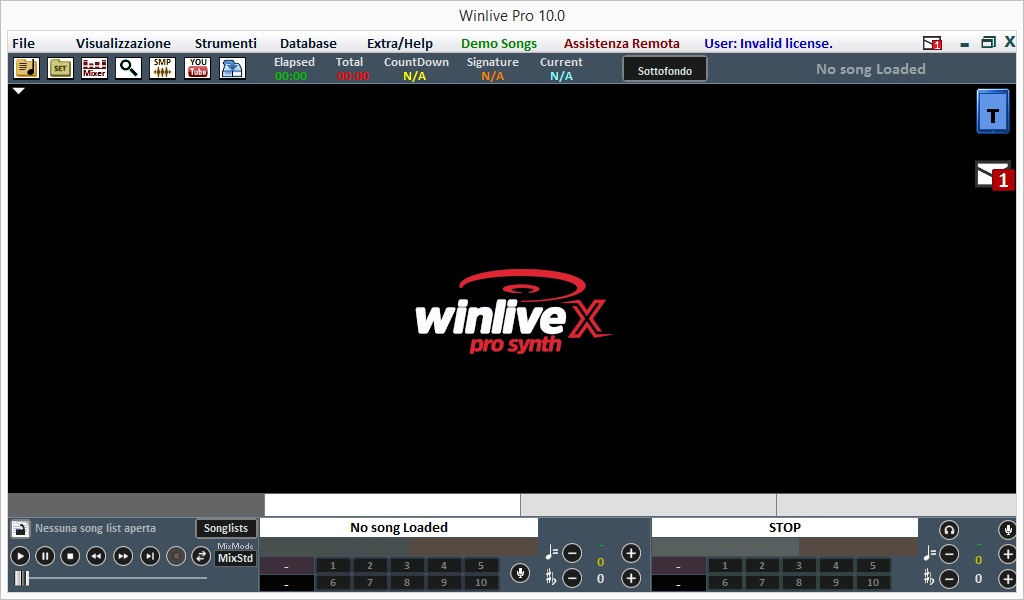Open the Mixer toolbar icon

click(x=94, y=68)
